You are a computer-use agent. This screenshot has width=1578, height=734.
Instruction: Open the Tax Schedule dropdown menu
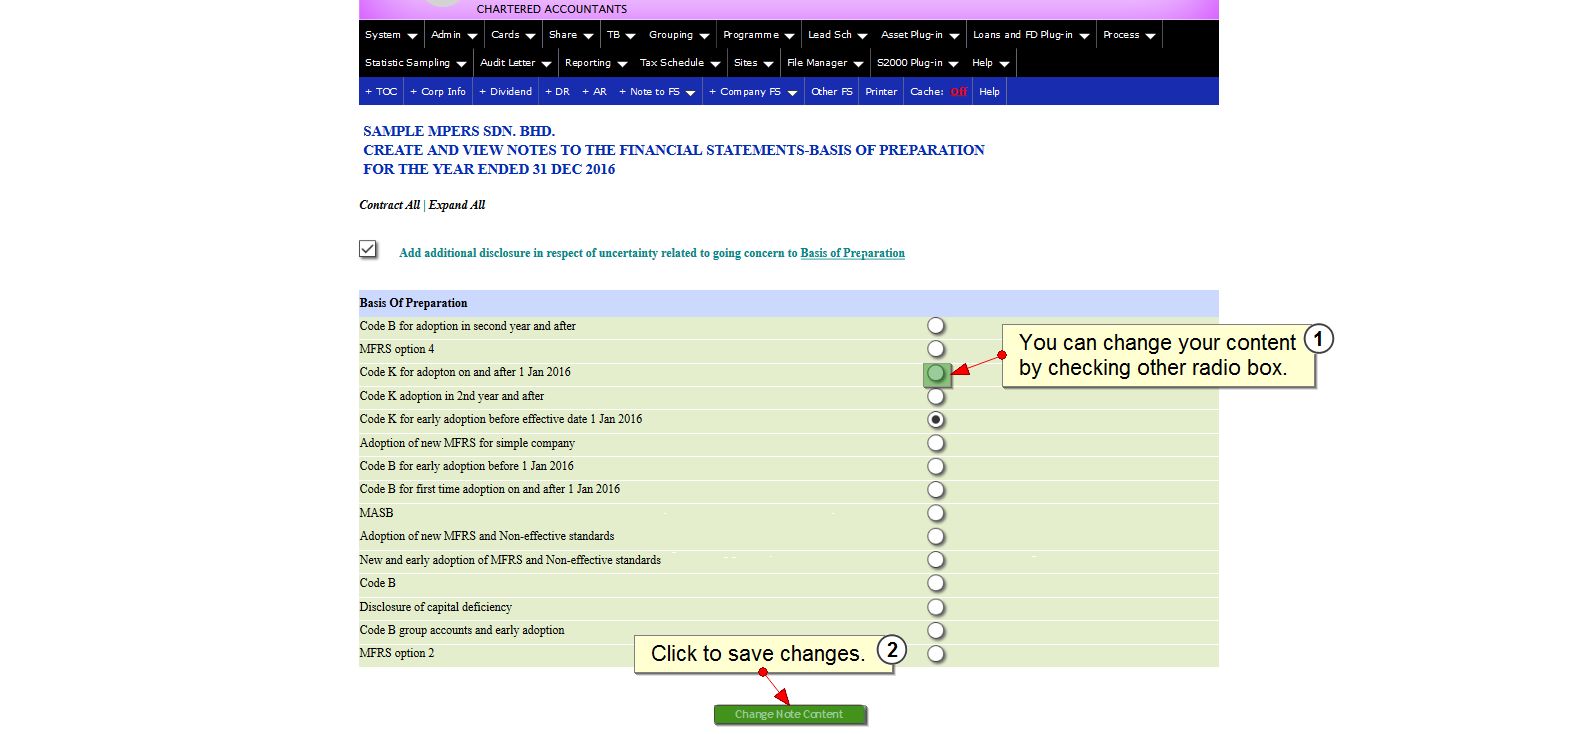coord(679,63)
